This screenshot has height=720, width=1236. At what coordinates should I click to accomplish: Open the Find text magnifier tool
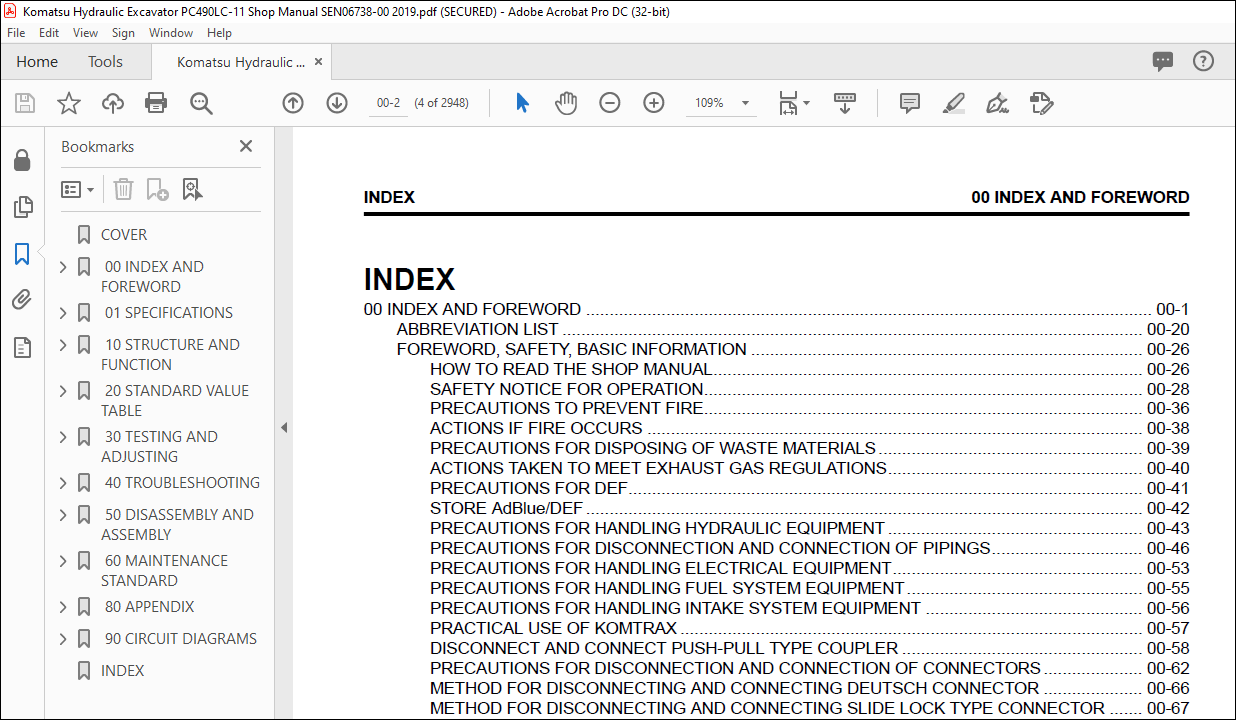pos(201,103)
